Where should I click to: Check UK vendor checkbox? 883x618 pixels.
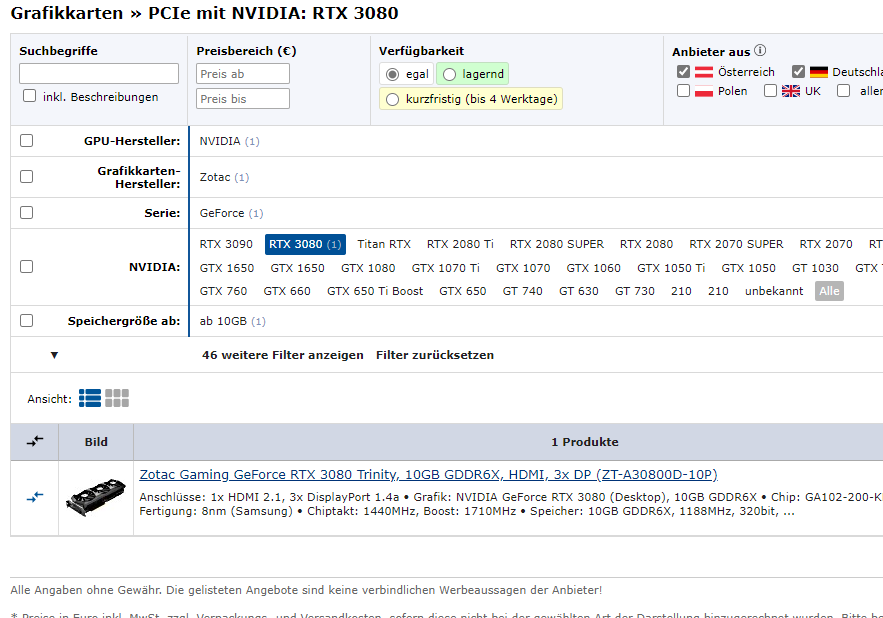coord(770,91)
